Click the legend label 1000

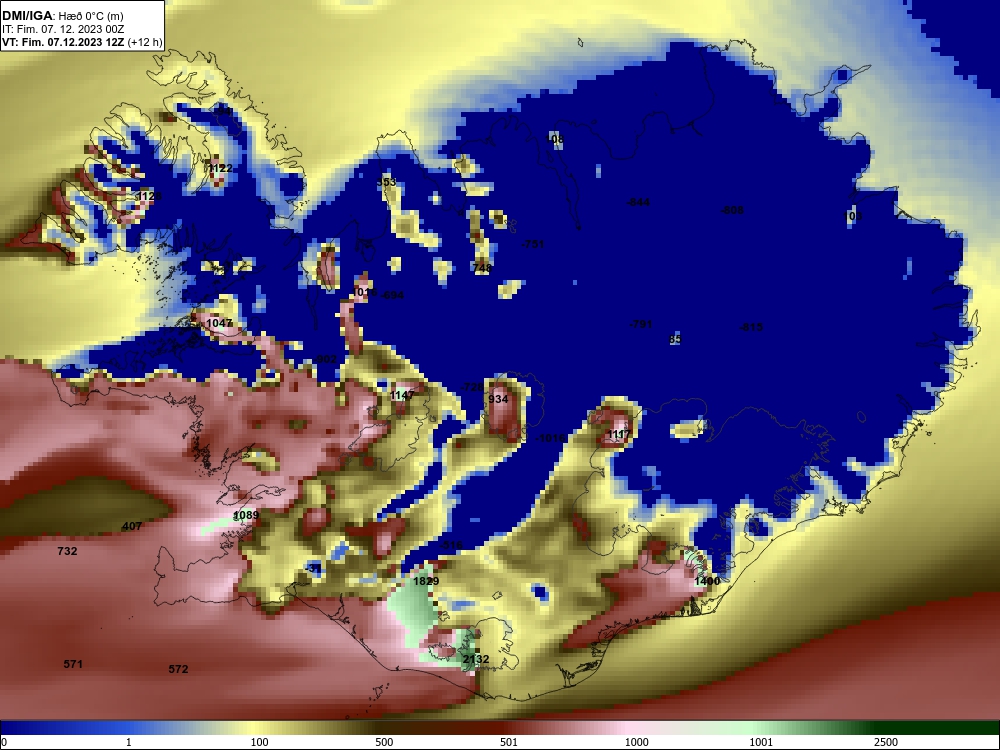pos(636,742)
